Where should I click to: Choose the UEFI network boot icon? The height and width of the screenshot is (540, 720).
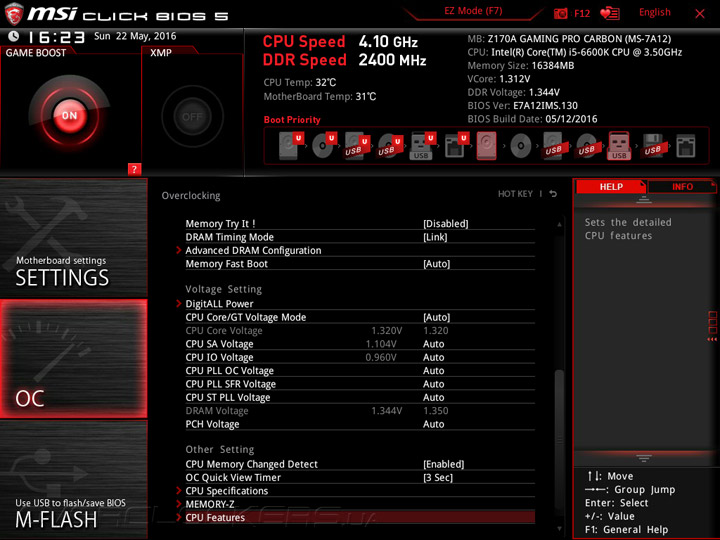[x=456, y=146]
